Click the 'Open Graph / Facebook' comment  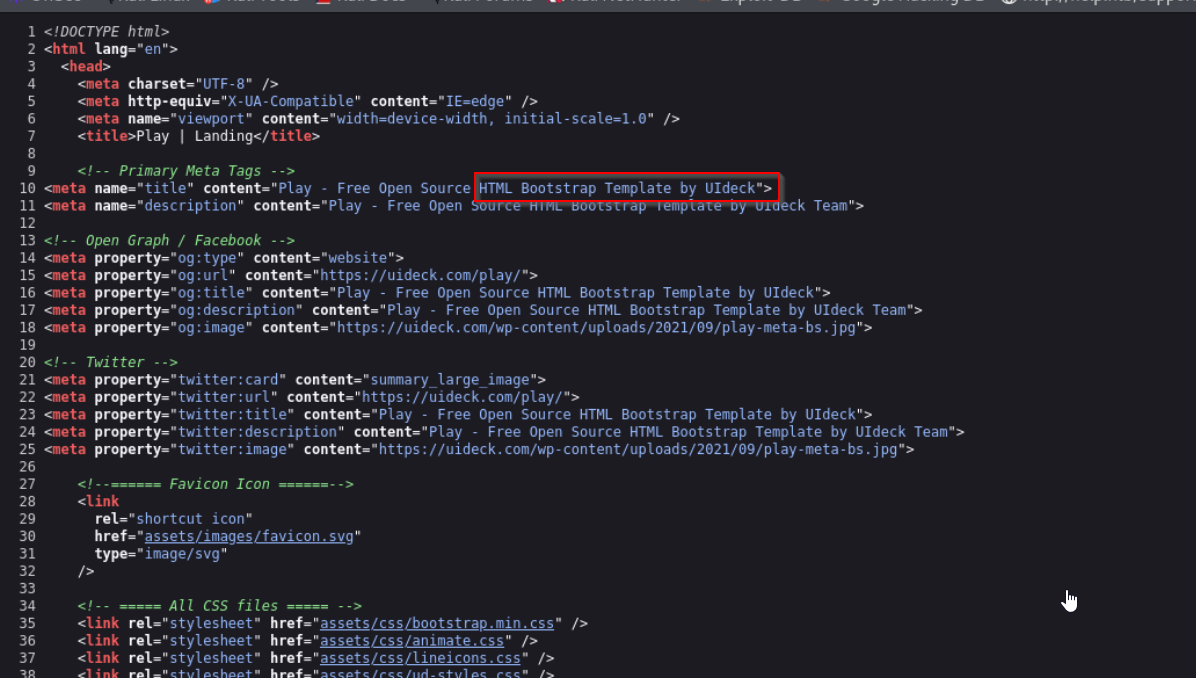coord(169,240)
